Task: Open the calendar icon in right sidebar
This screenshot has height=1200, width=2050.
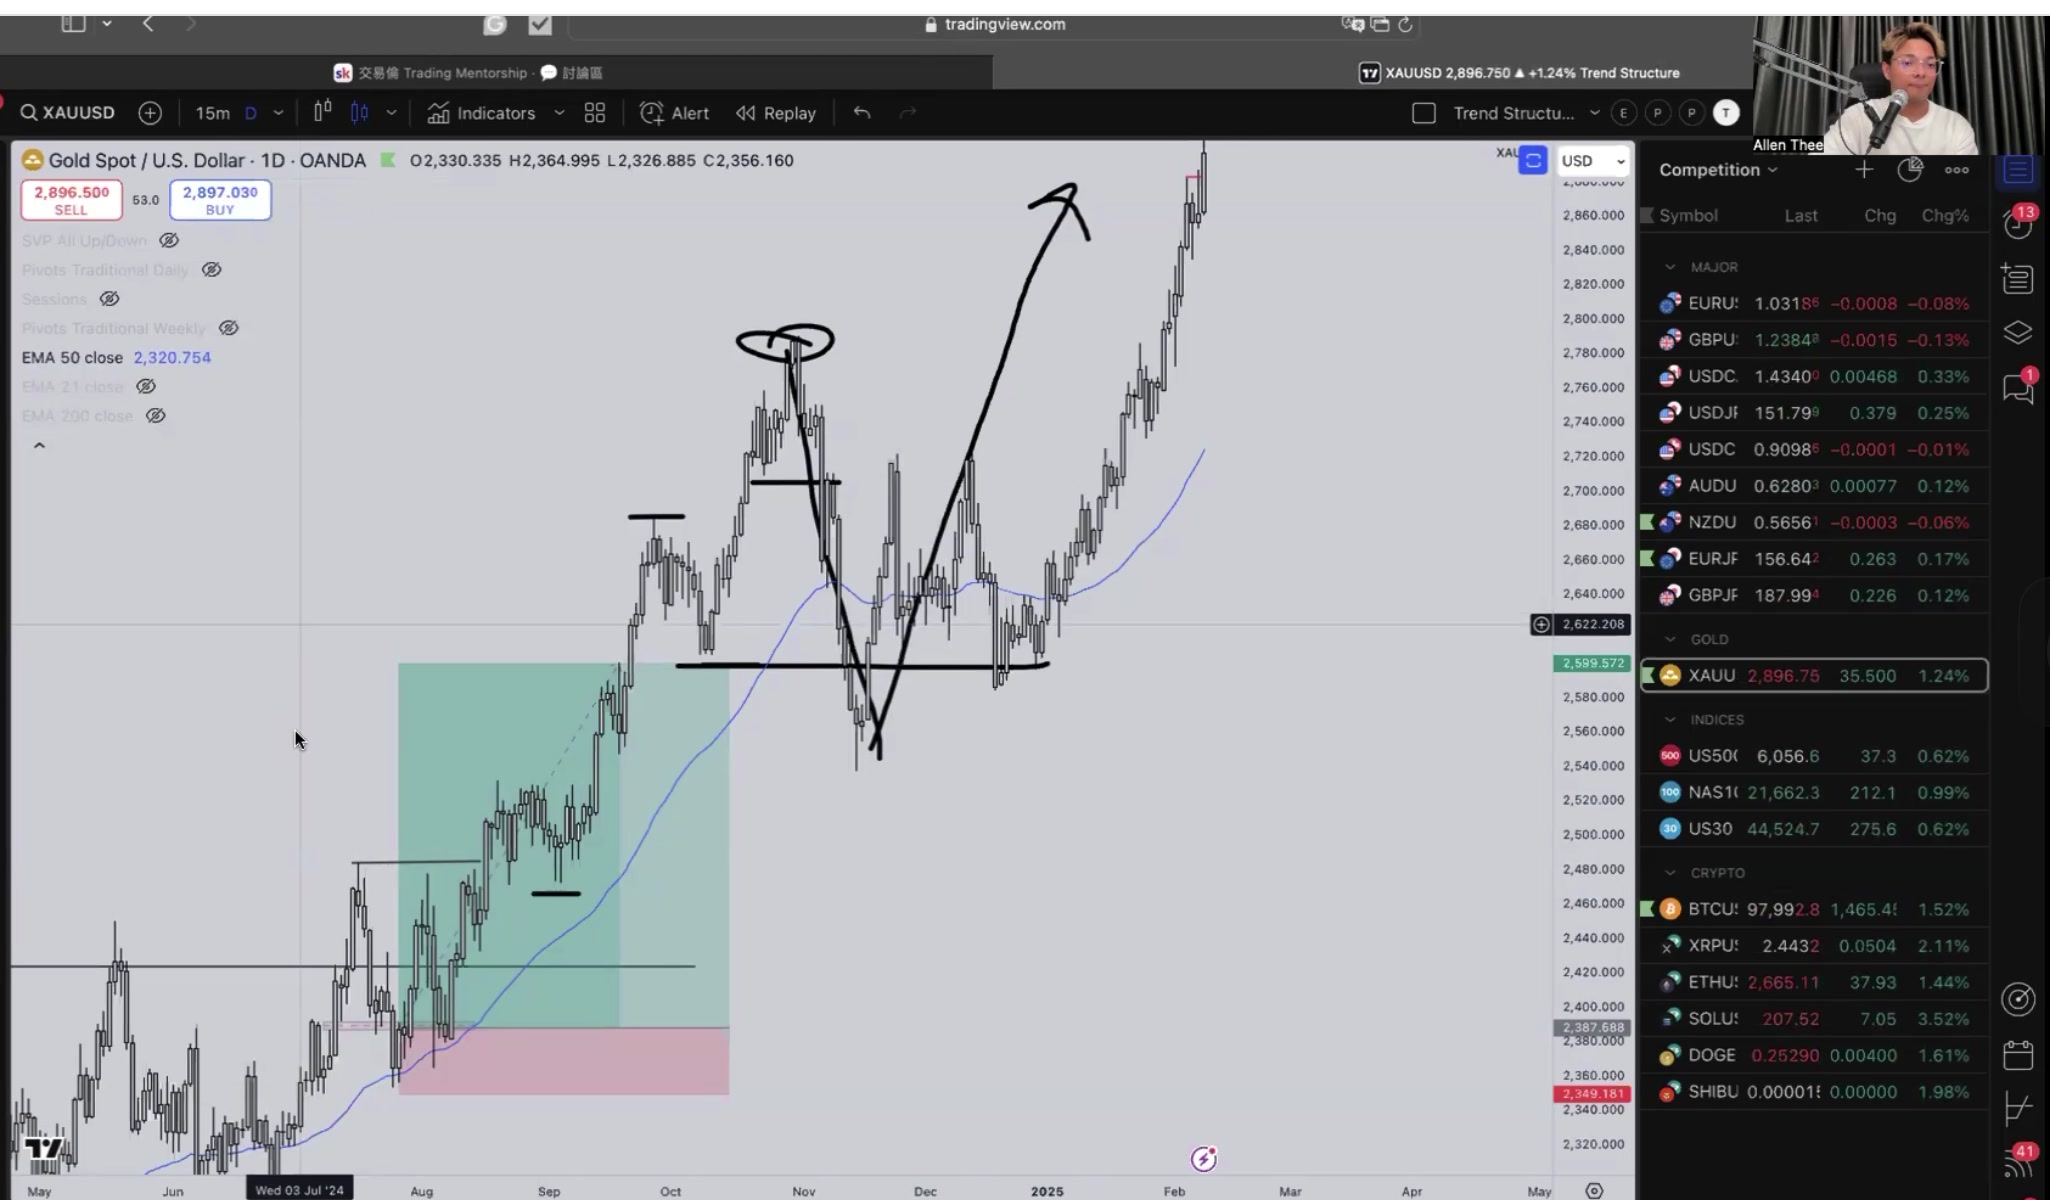Action: 2018,1055
